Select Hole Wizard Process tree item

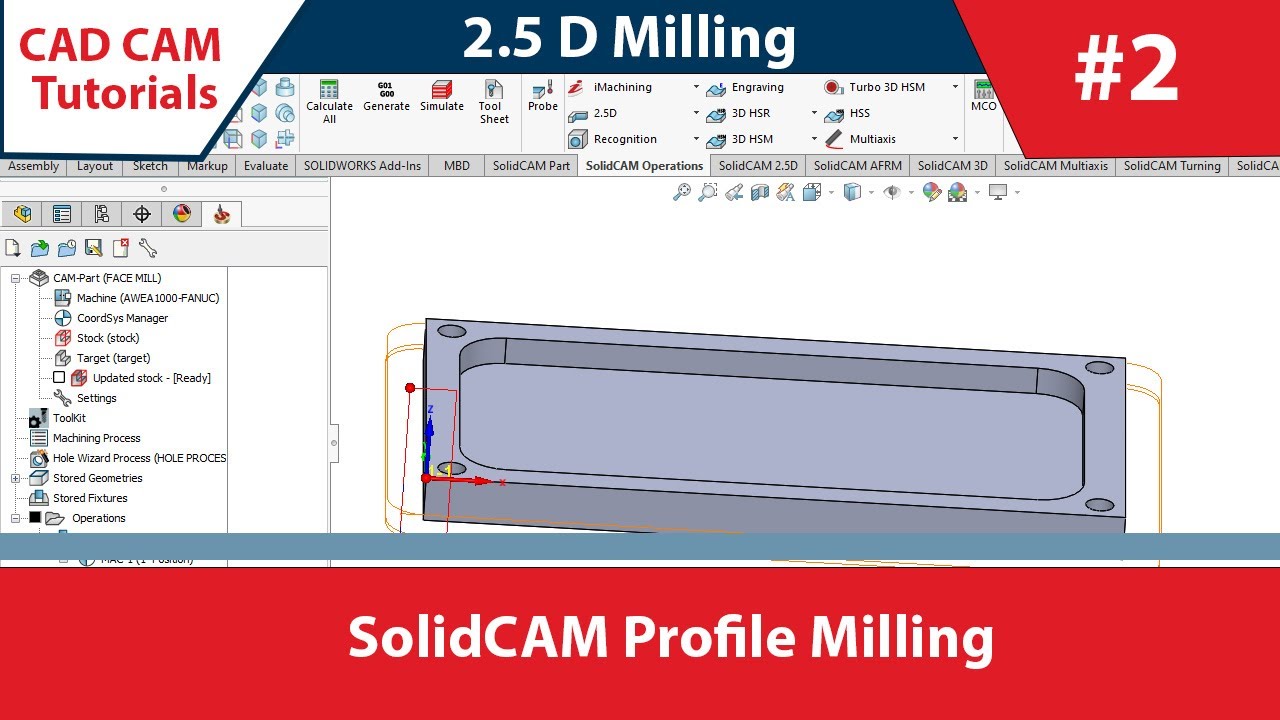[x=128, y=458]
